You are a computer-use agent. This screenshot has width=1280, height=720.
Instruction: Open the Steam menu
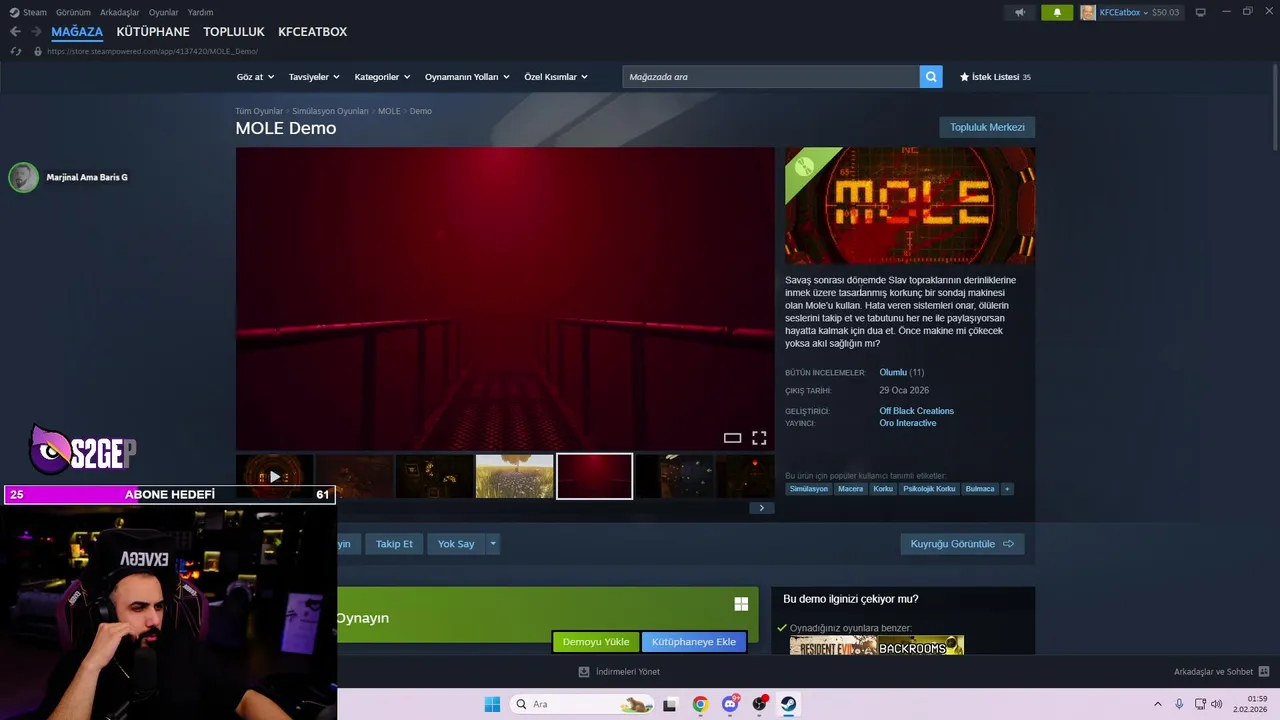(x=28, y=12)
